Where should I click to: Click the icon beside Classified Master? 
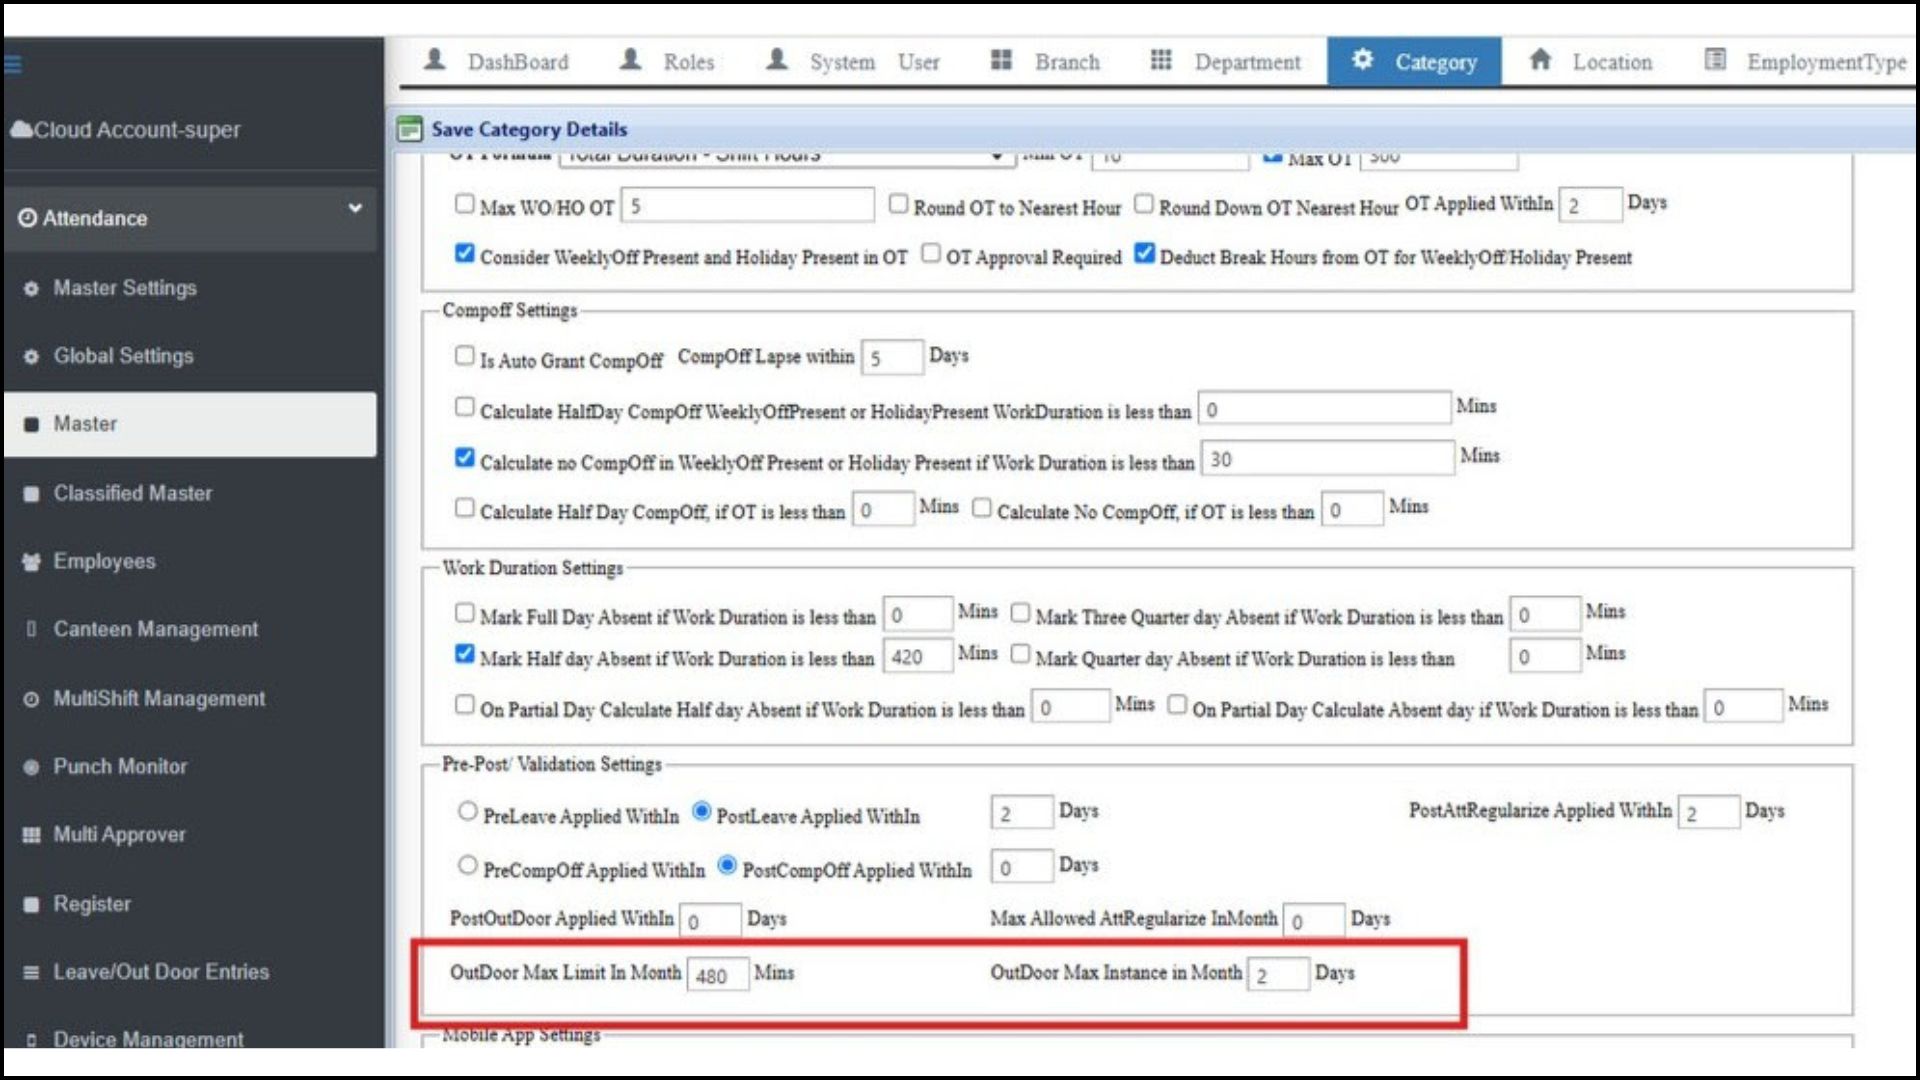(x=31, y=494)
